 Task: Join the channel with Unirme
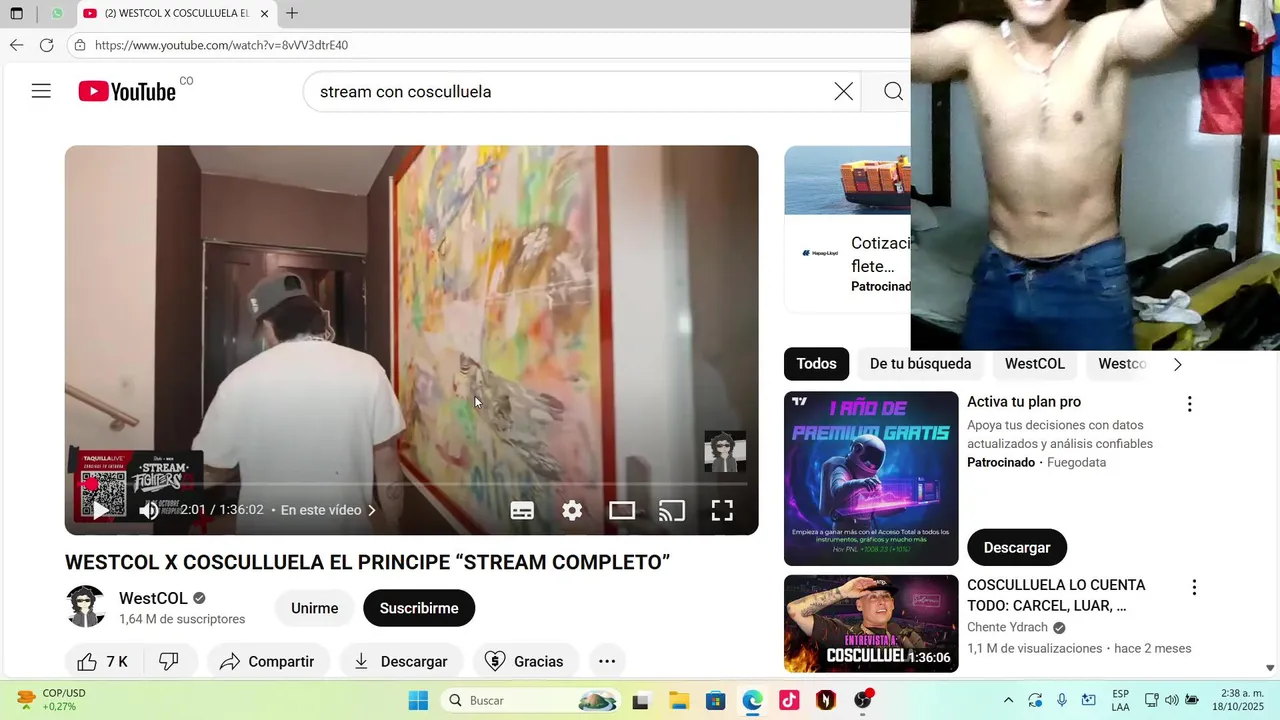[x=314, y=608]
